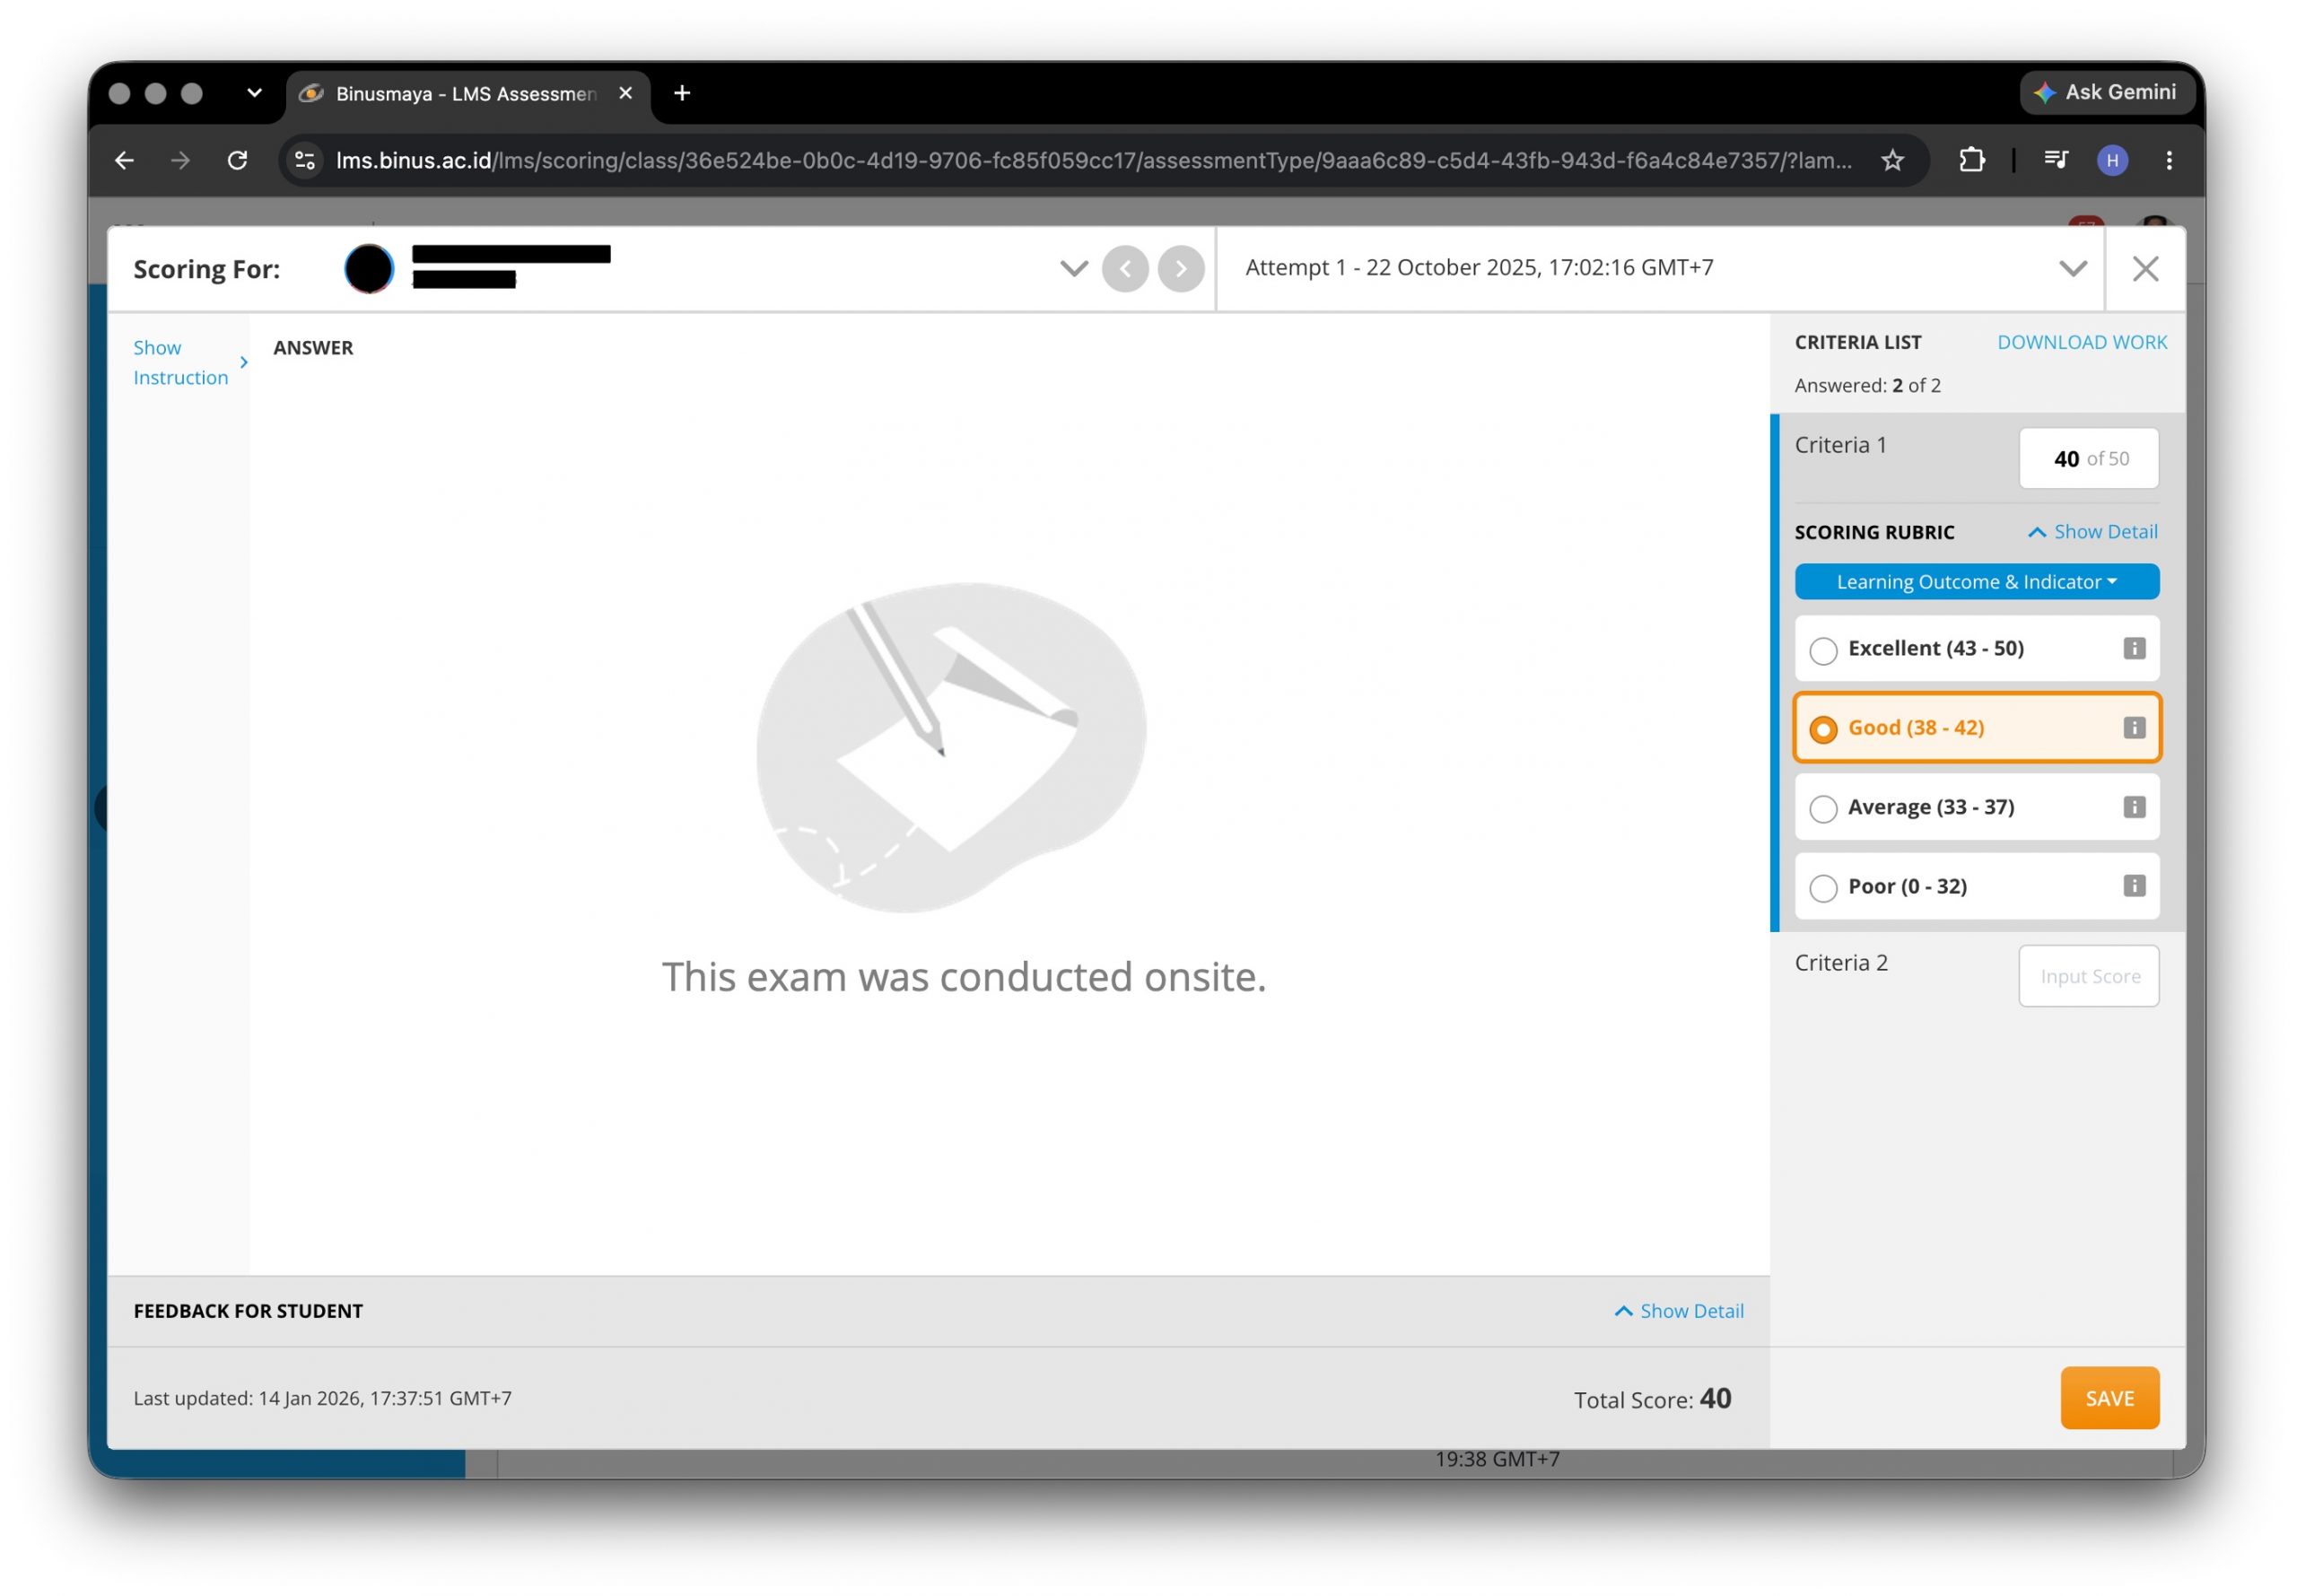Open info icon for Good rubric
This screenshot has width=2297, height=1596.
pyautogui.click(x=2133, y=727)
